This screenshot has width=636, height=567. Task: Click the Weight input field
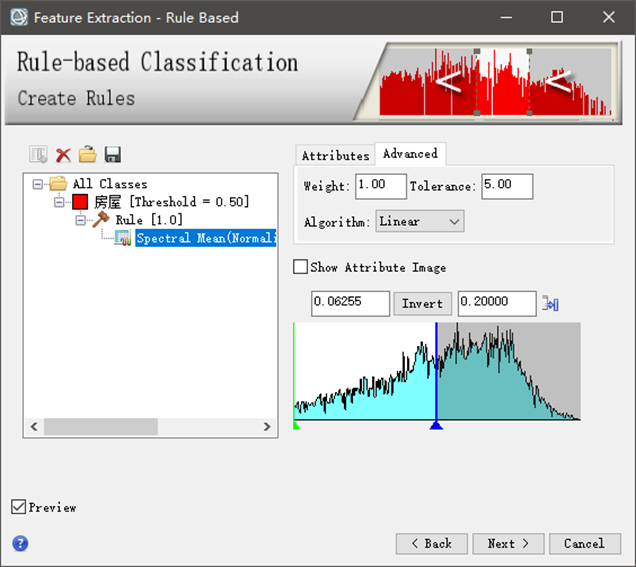tap(380, 186)
